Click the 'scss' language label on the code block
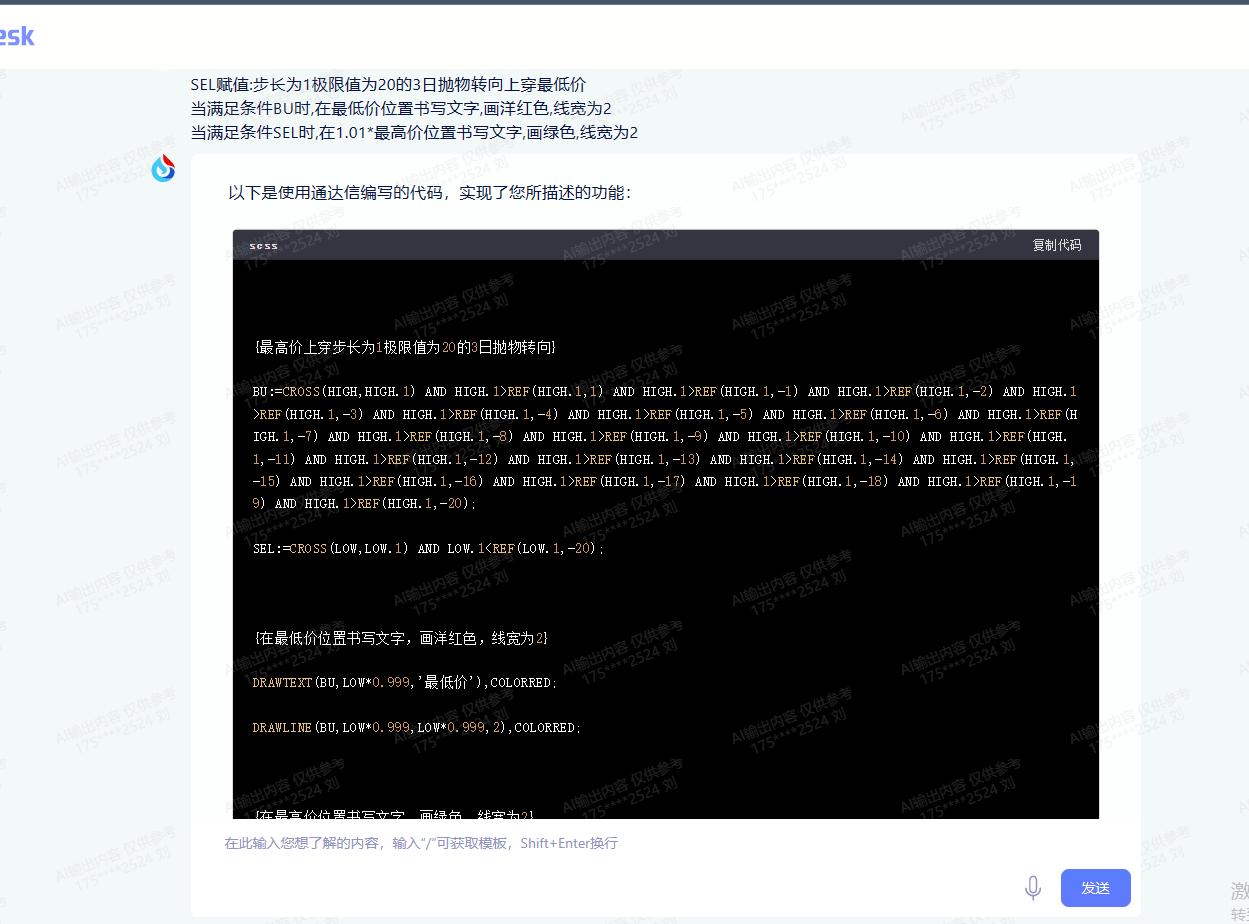The width and height of the screenshot is (1249, 924). click(x=262, y=245)
